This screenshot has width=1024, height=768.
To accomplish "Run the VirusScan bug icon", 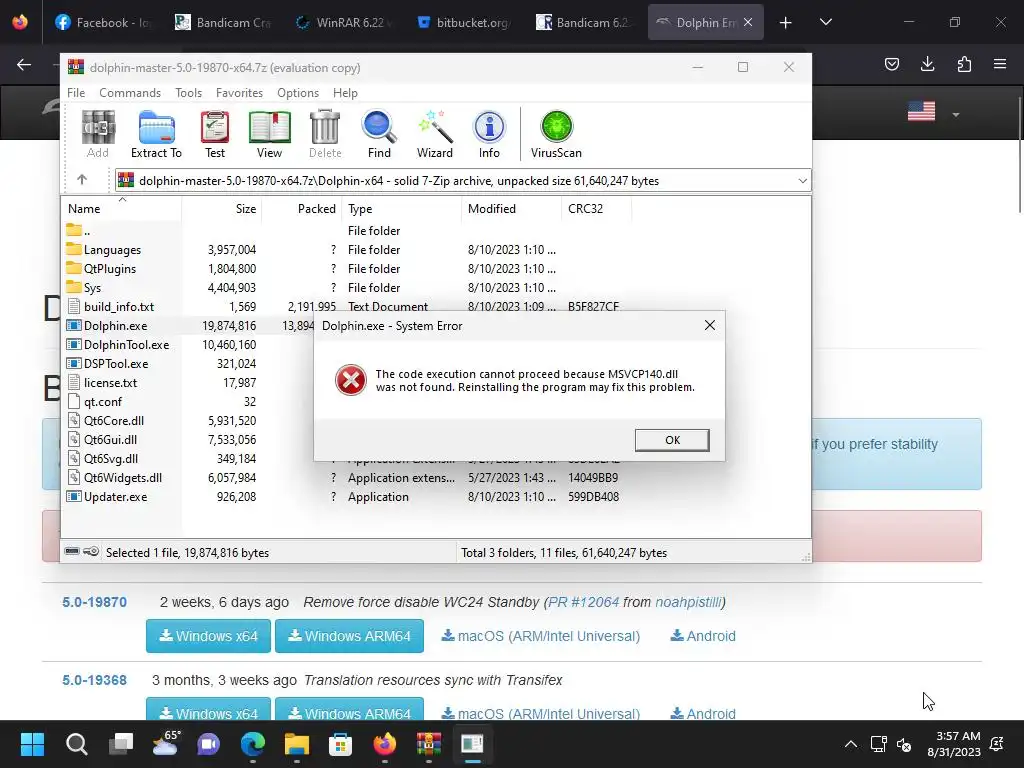I will click(556, 134).
